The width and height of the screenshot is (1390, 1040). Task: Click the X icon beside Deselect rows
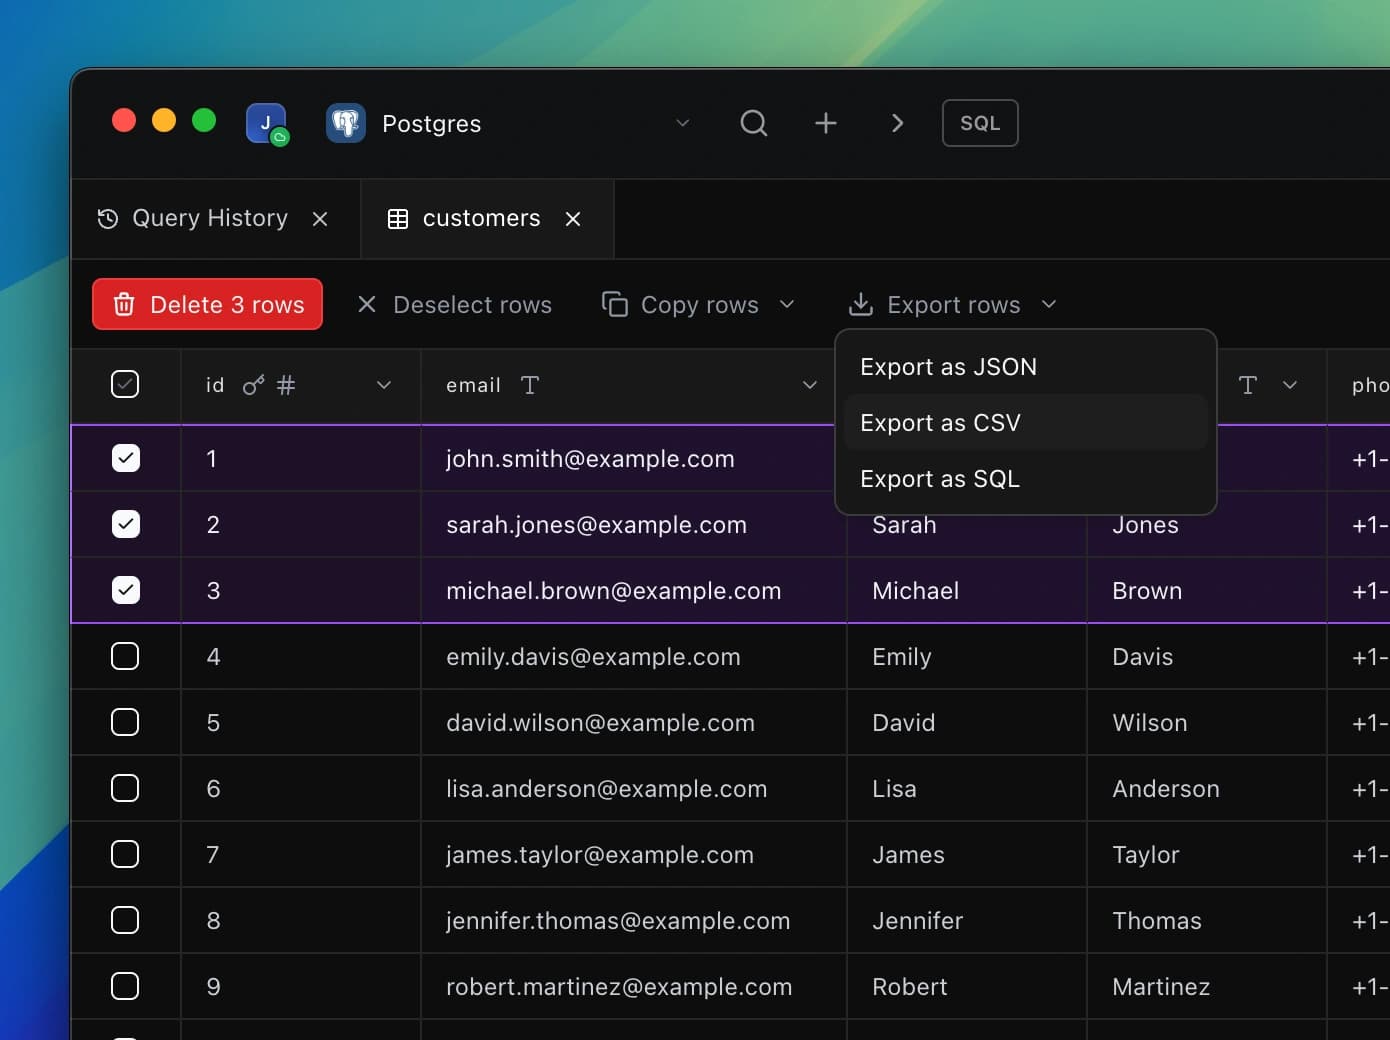tap(367, 304)
